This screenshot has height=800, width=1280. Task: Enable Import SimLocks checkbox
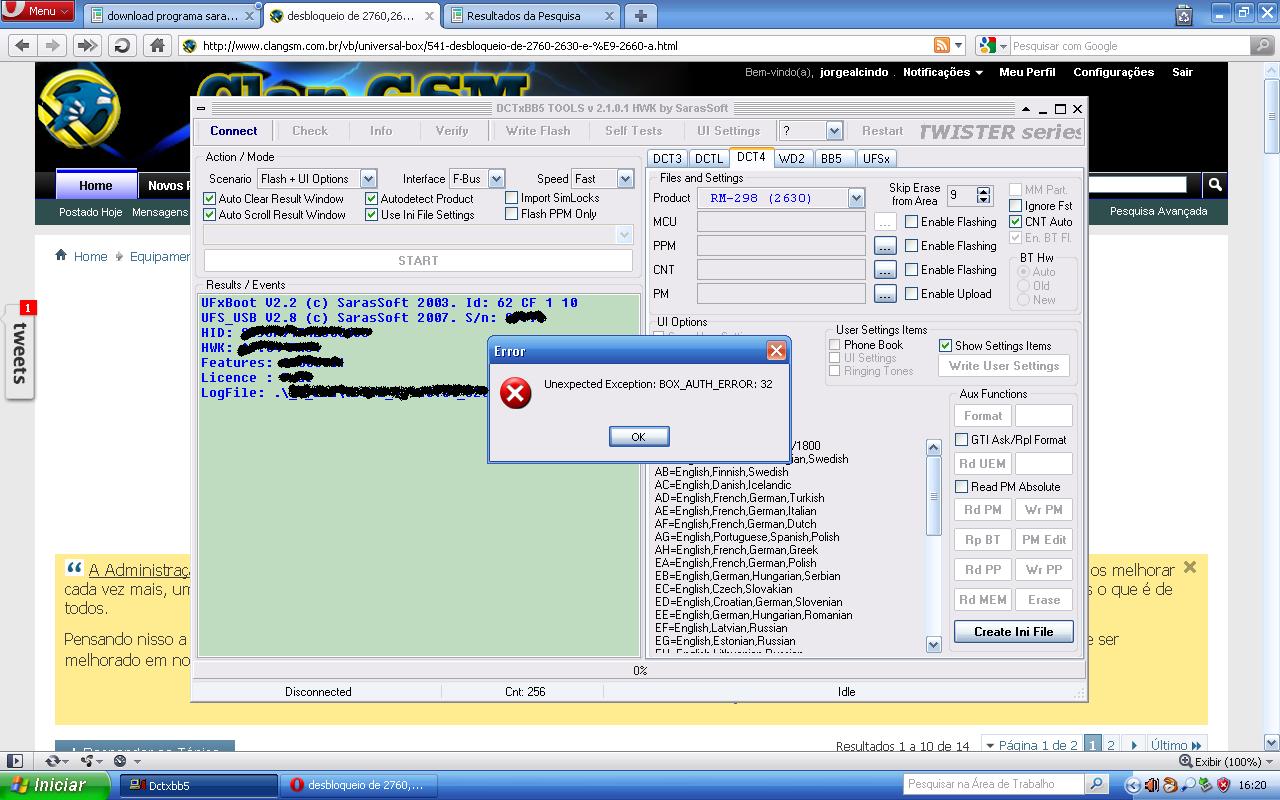[x=512, y=198]
